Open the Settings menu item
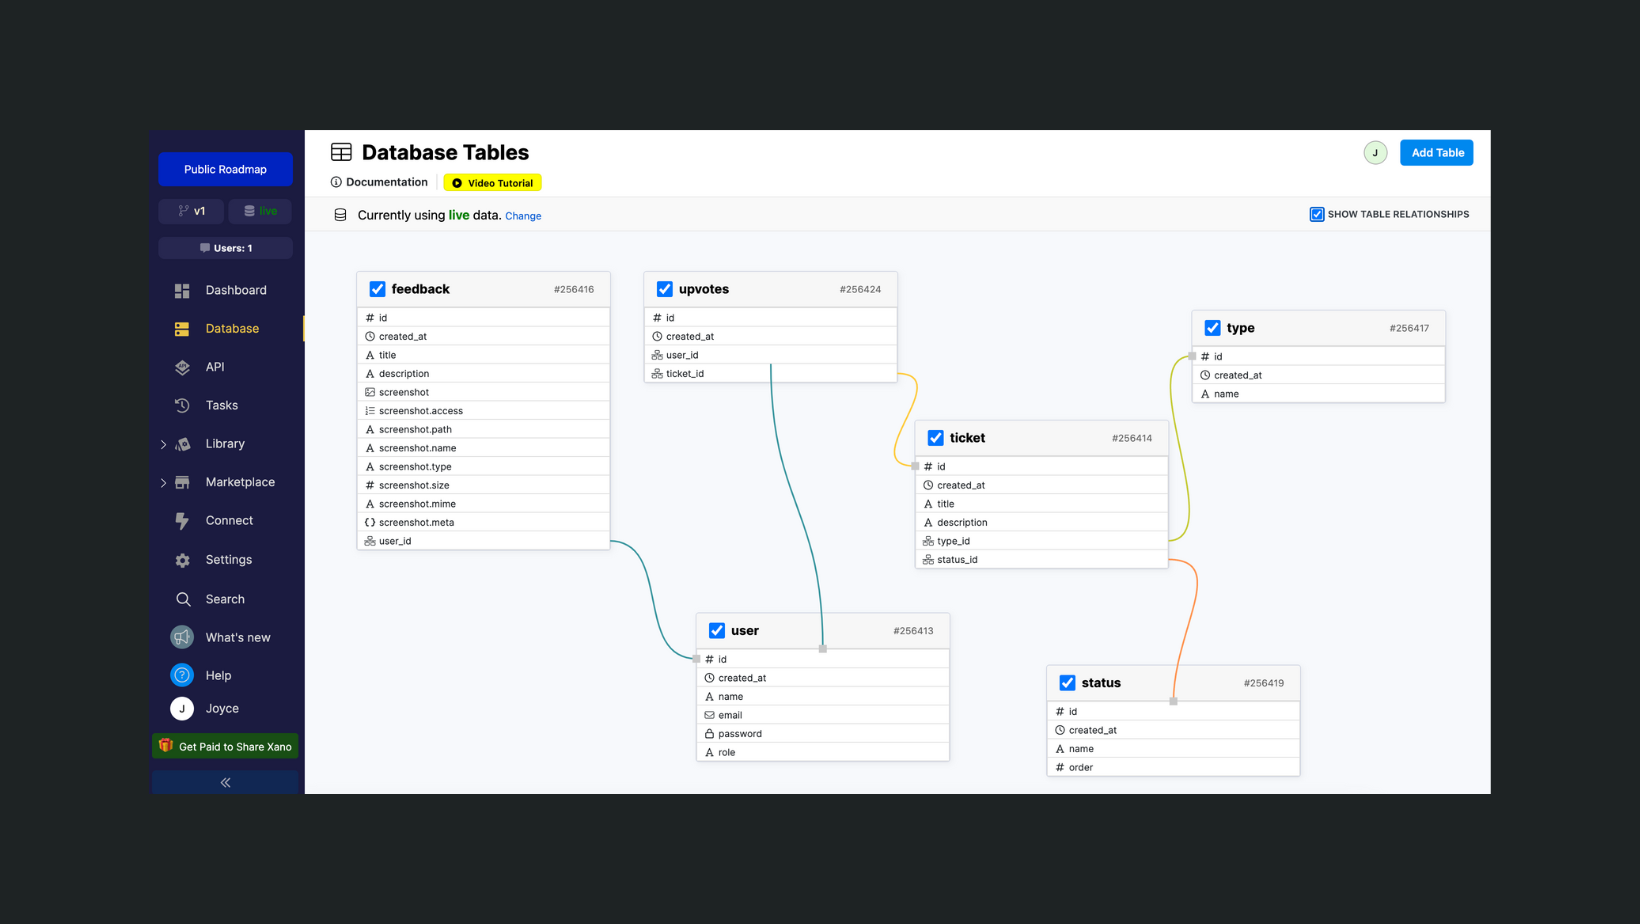The width and height of the screenshot is (1640, 924). (x=229, y=560)
